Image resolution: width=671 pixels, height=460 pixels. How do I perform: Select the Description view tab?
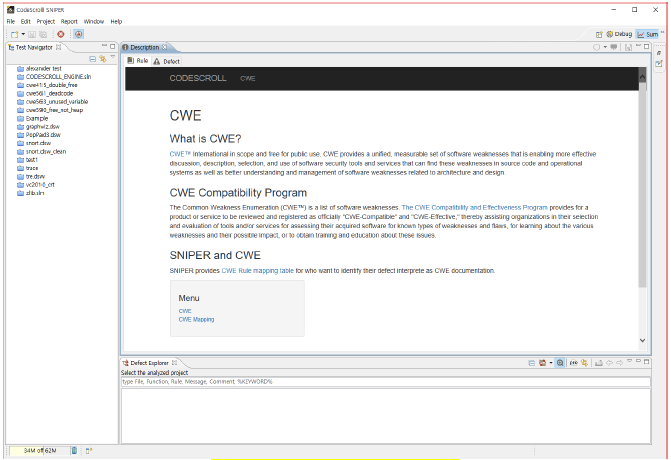point(145,47)
